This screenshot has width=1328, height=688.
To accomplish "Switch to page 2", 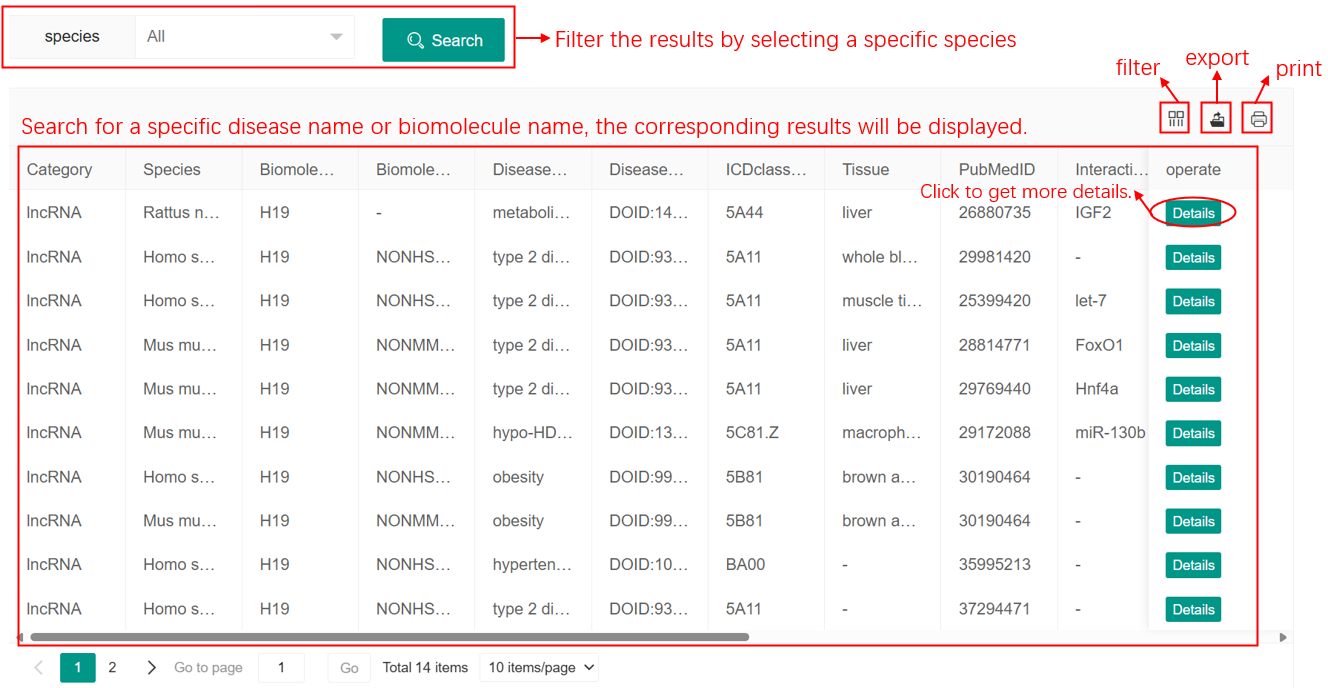I will (x=112, y=667).
